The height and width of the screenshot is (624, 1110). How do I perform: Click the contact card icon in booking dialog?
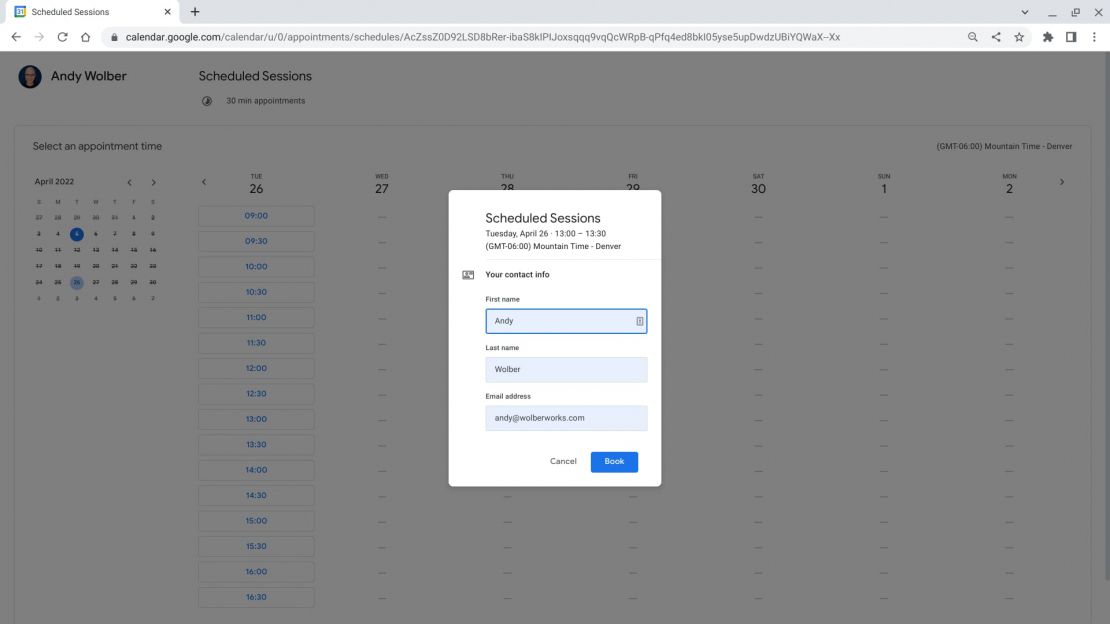click(x=467, y=274)
